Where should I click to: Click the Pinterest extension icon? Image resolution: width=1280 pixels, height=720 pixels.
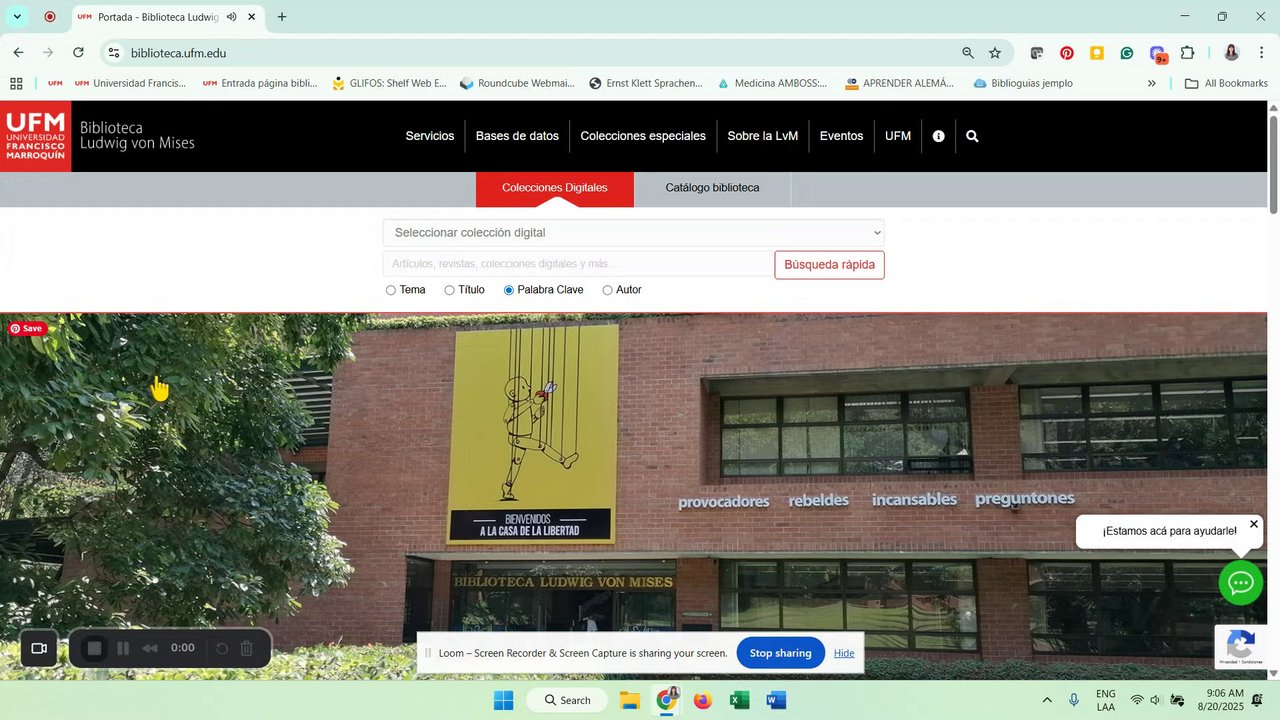[1067, 53]
